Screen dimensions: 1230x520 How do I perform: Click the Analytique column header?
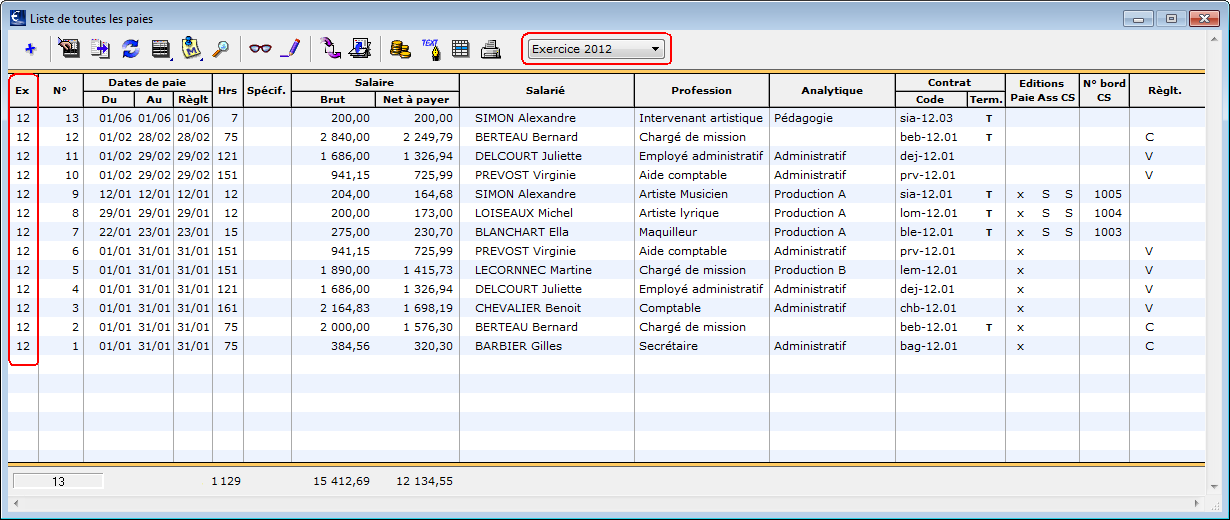(832, 91)
